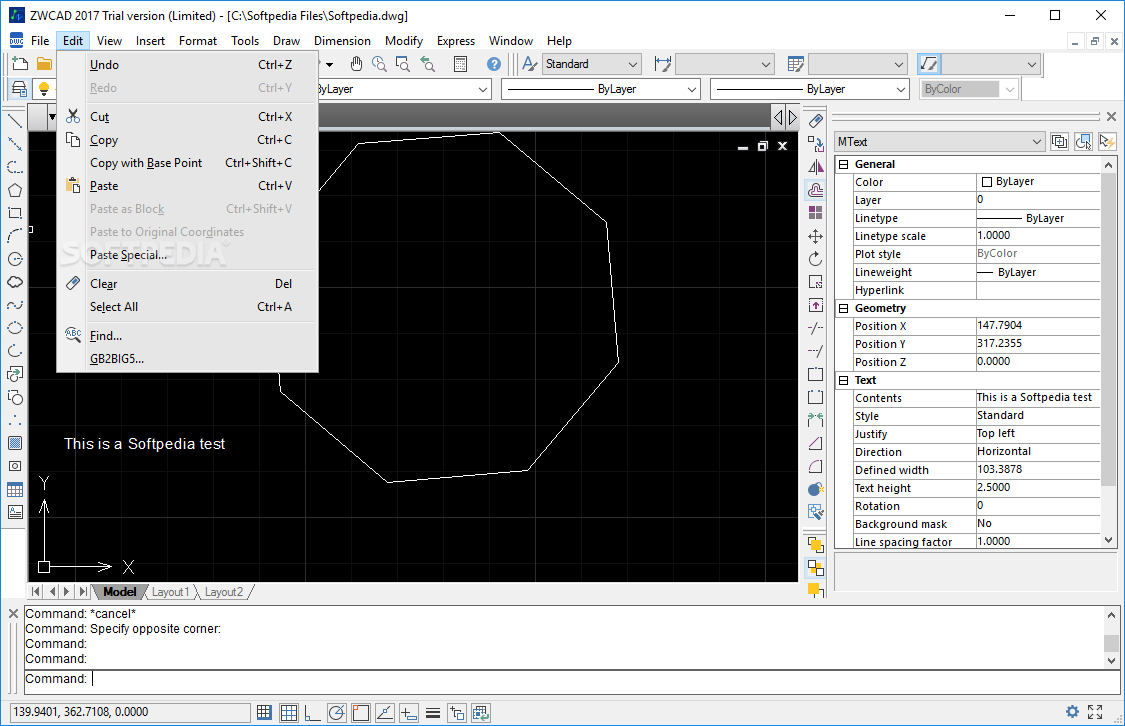Click the Zoom Window icon

click(x=403, y=64)
